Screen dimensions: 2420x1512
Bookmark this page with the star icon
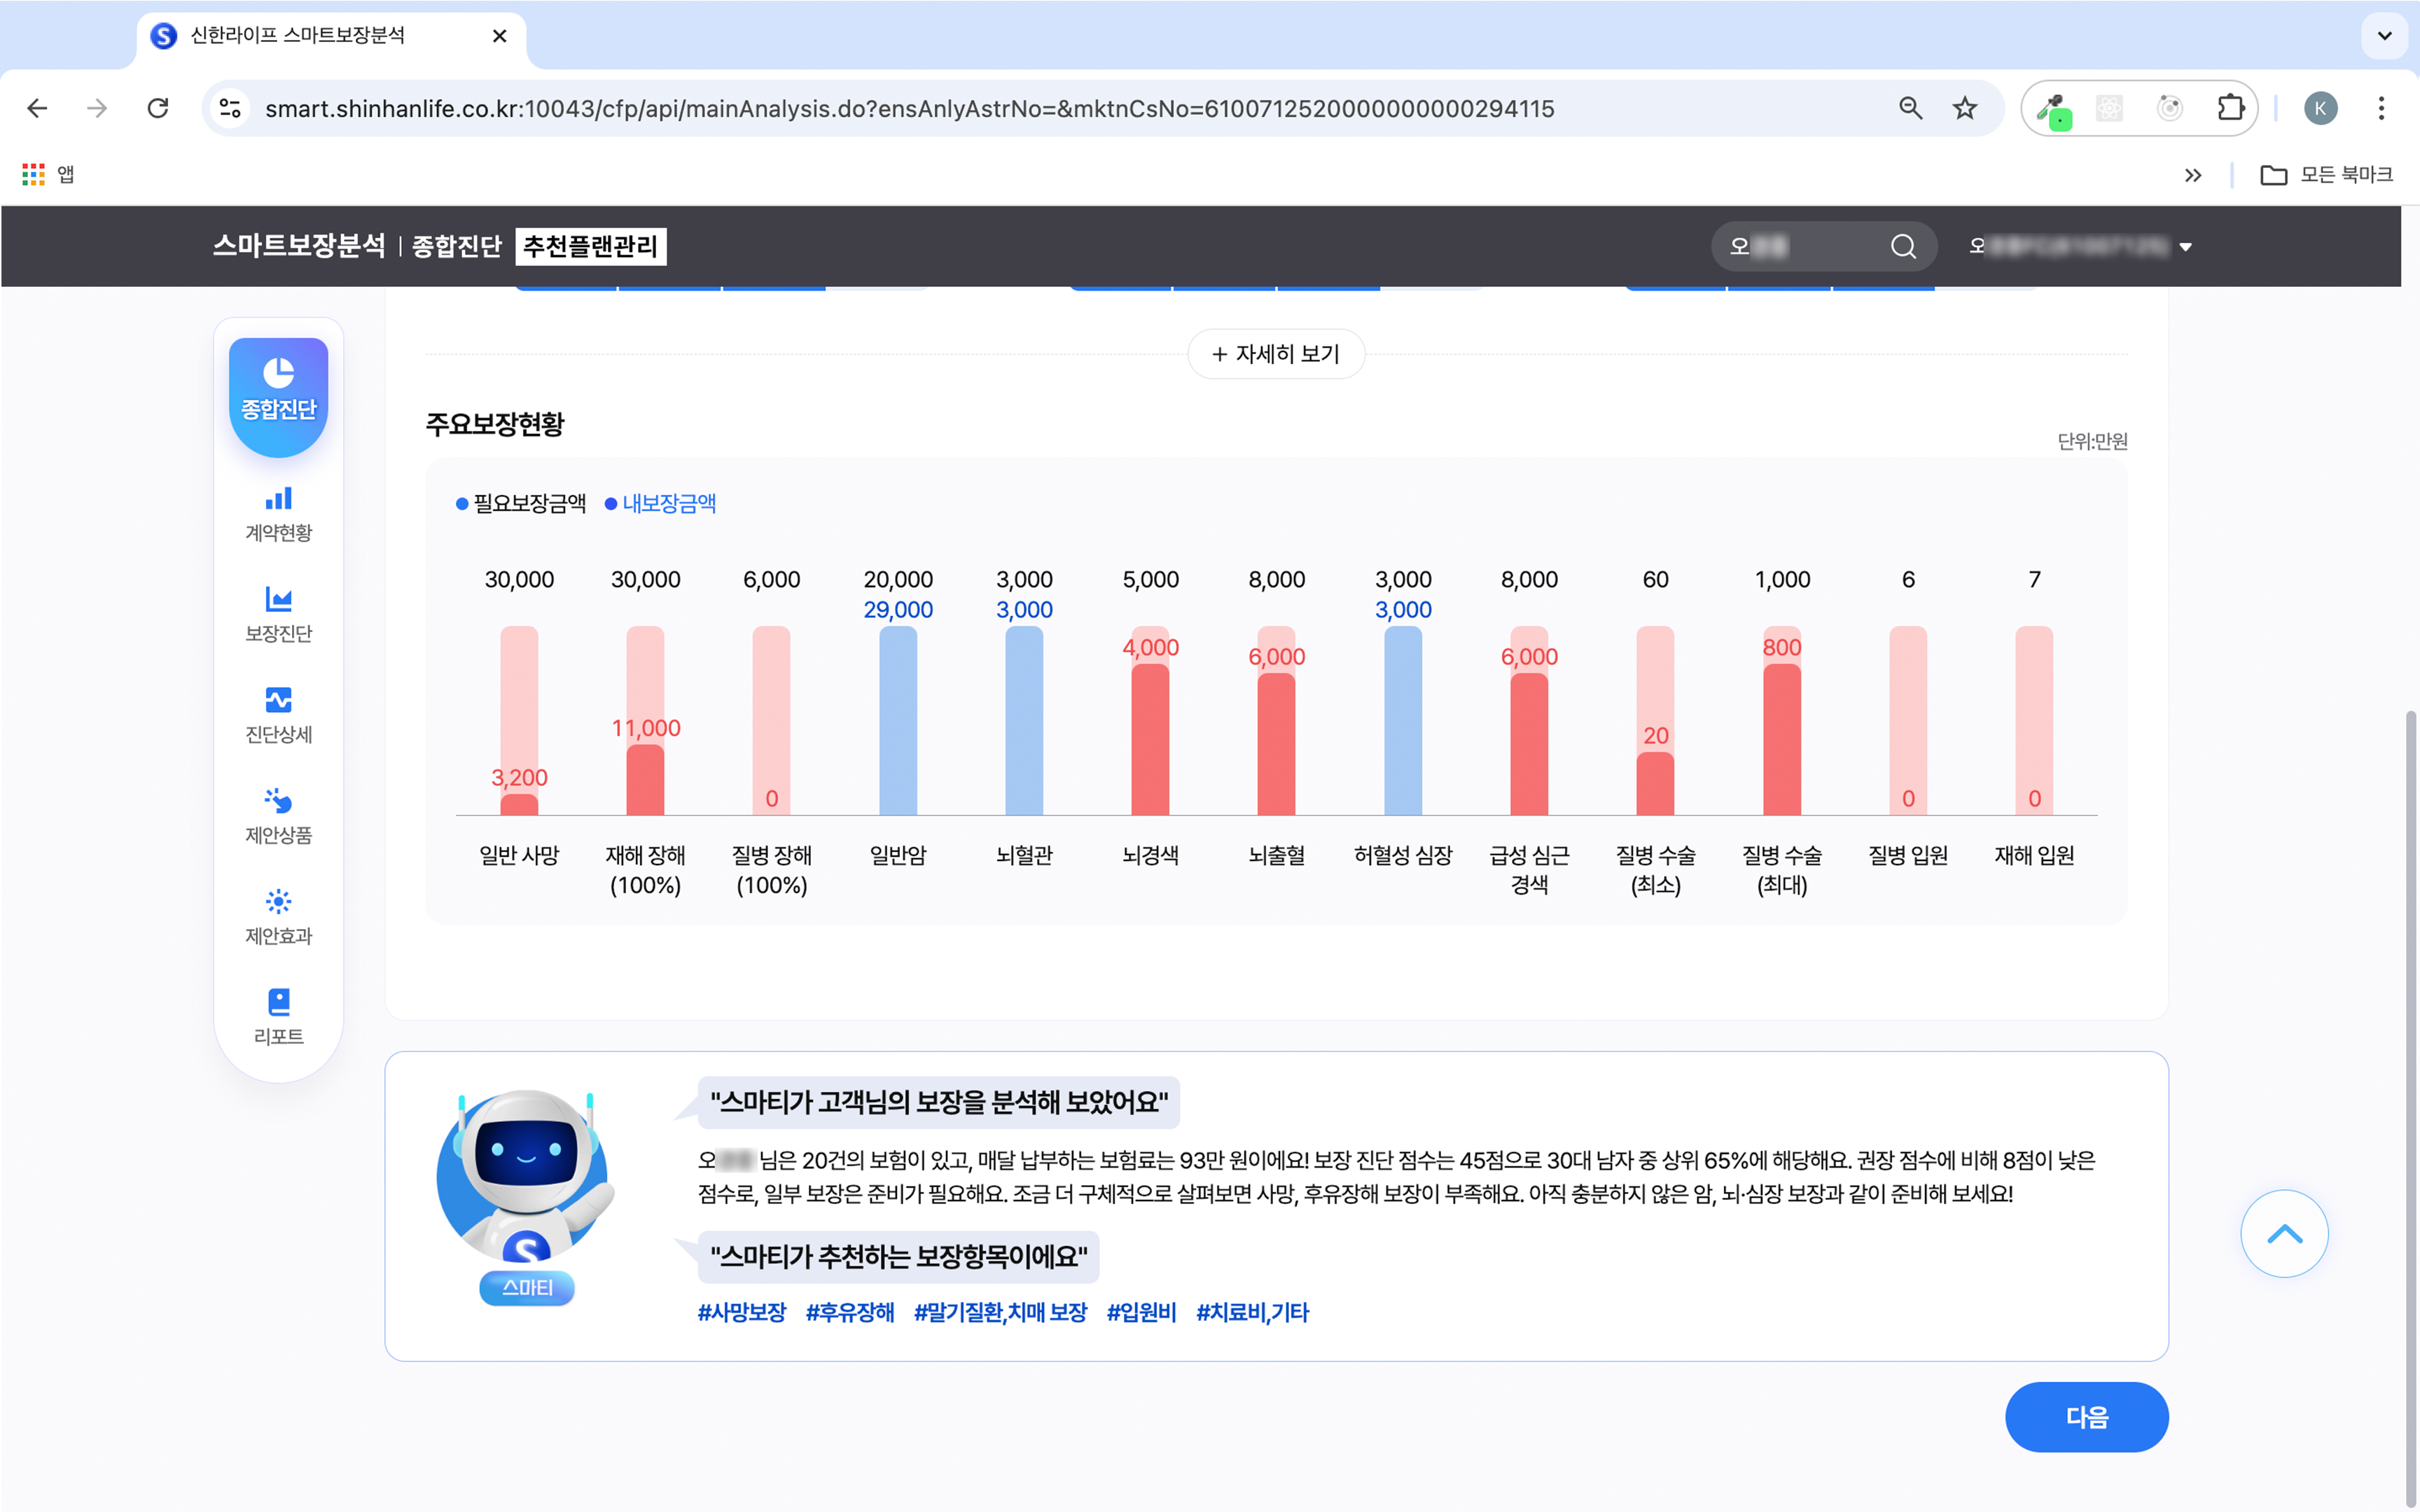tap(1965, 108)
